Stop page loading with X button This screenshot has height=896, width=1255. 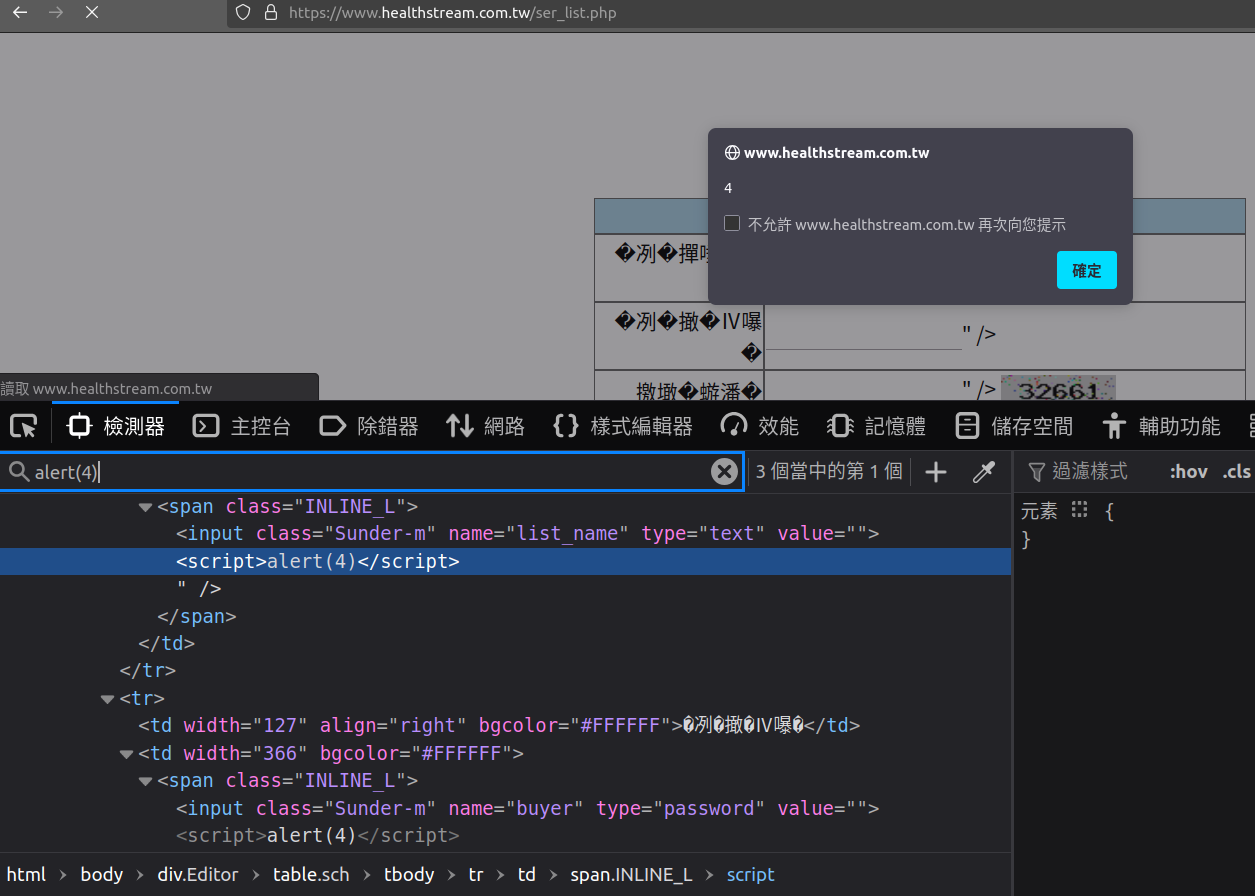click(x=92, y=13)
